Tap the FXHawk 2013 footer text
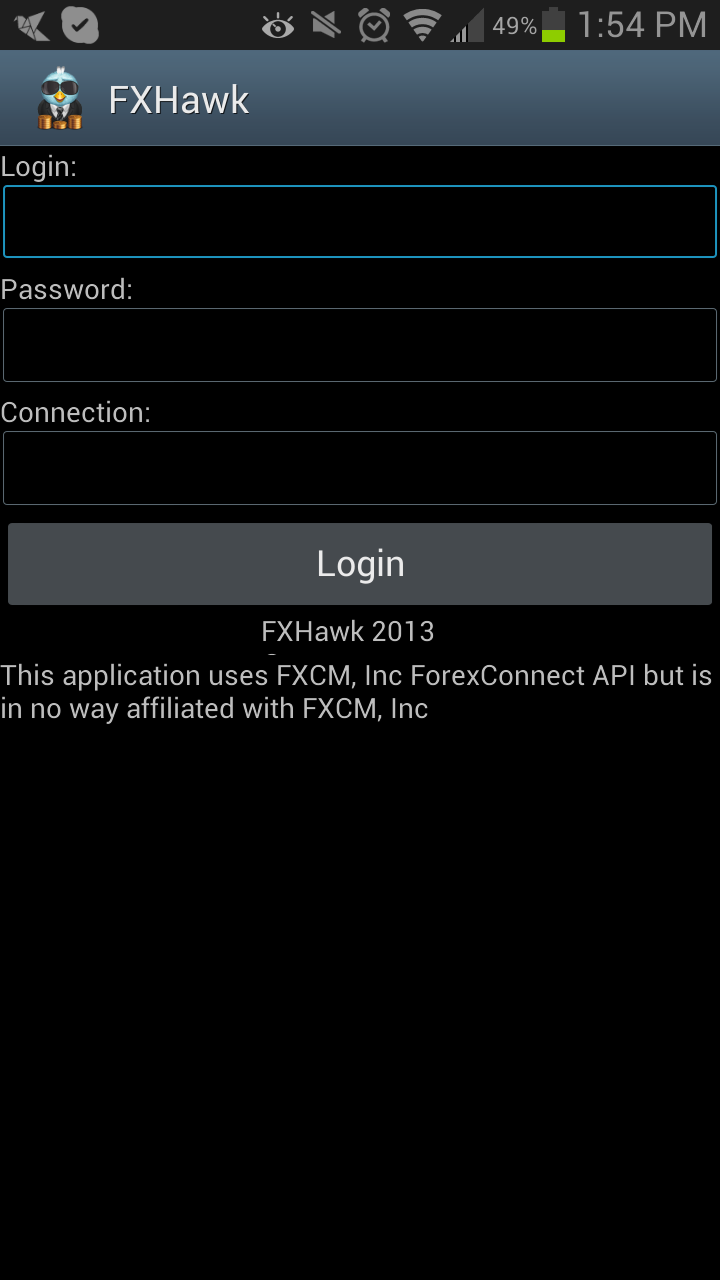Viewport: 720px width, 1280px height. 348,632
